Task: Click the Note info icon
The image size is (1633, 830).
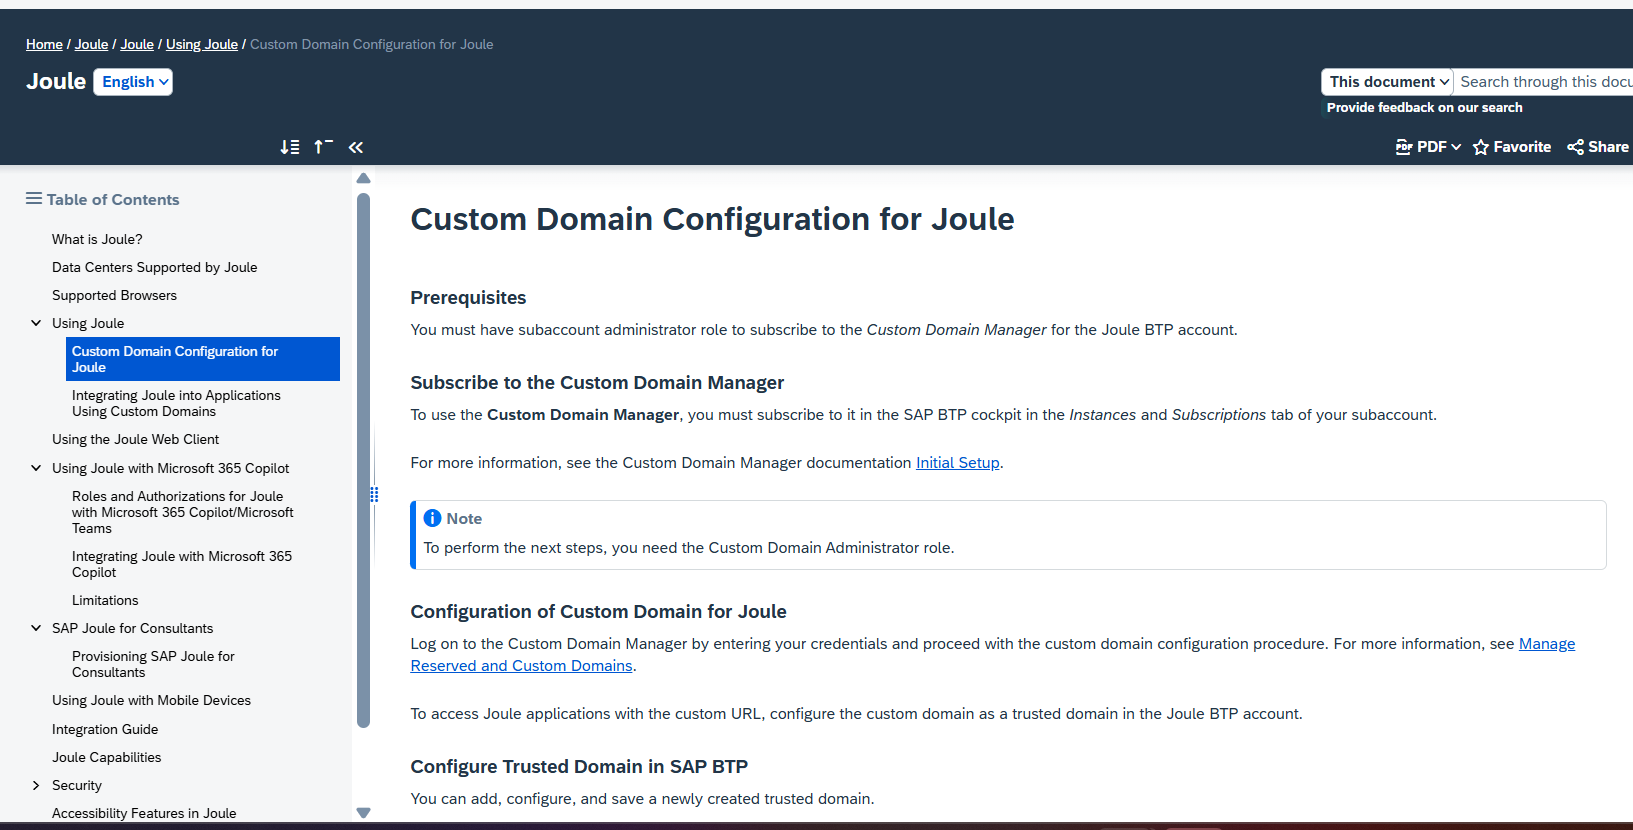Action: pos(432,518)
